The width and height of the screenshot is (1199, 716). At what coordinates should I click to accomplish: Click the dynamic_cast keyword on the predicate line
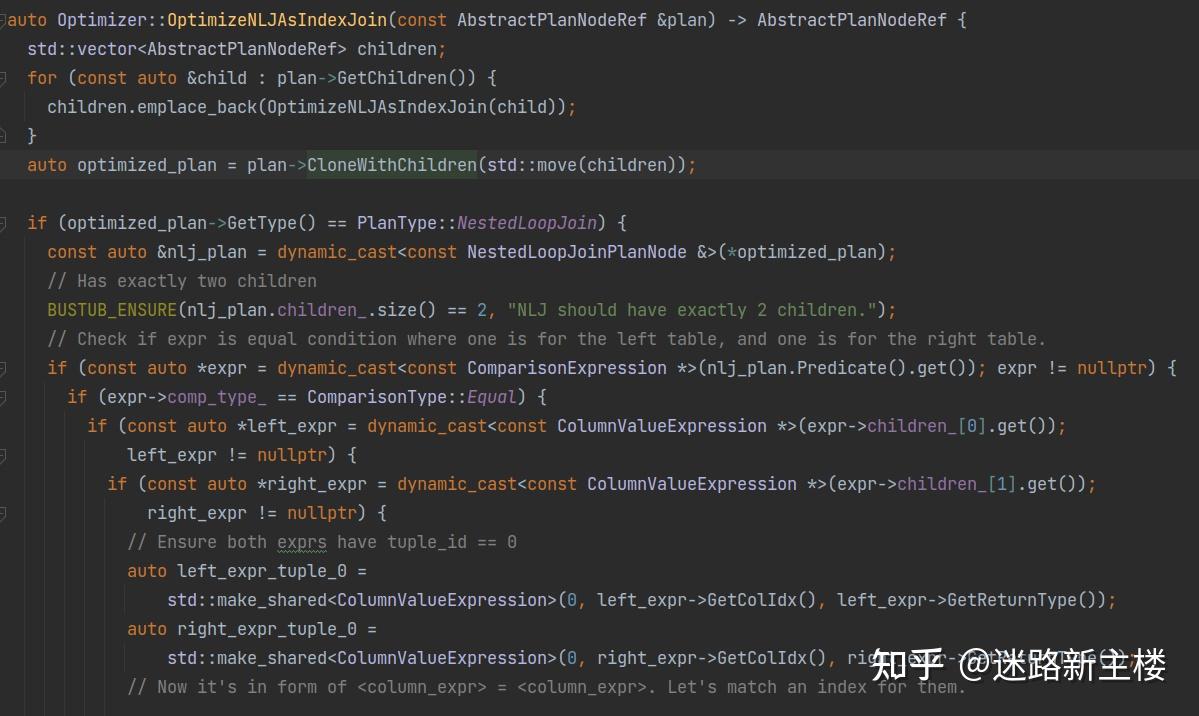337,367
